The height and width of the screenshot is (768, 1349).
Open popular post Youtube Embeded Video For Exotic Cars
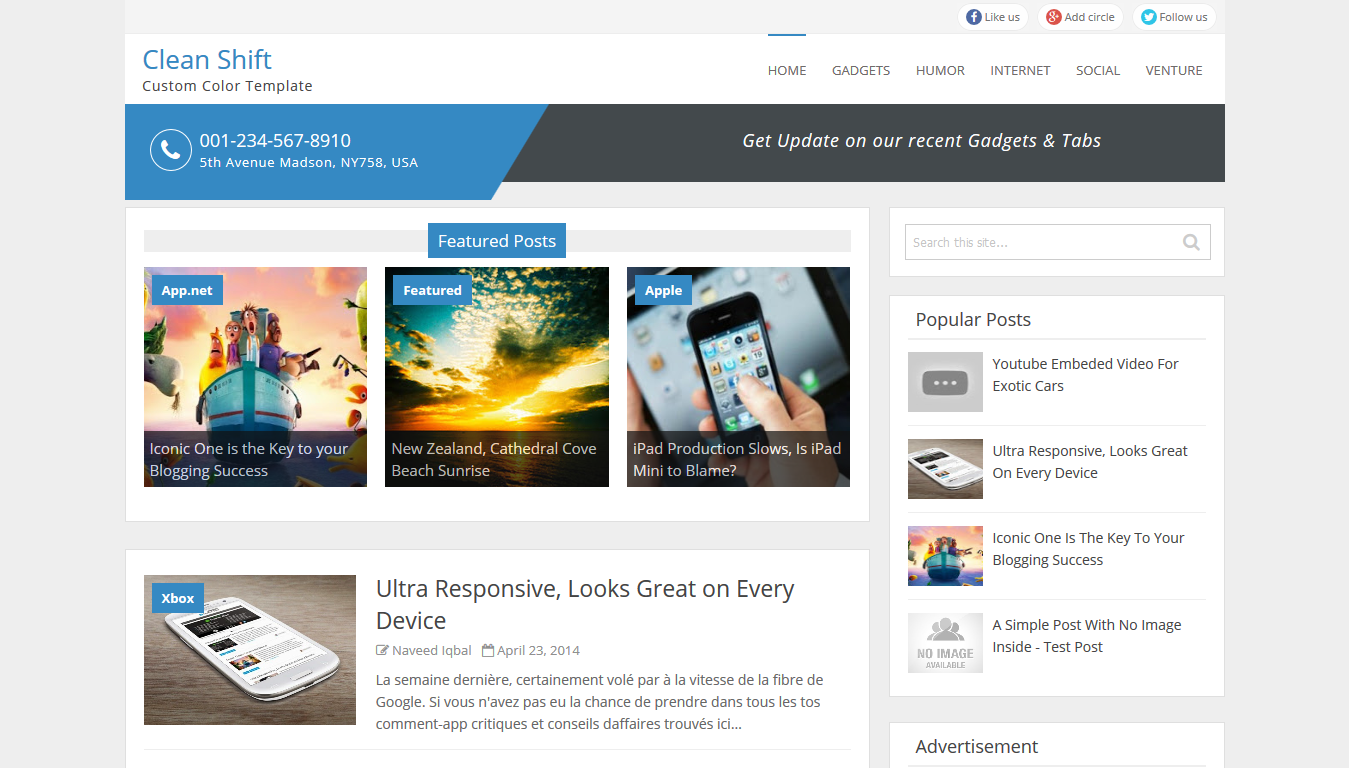tap(1085, 375)
